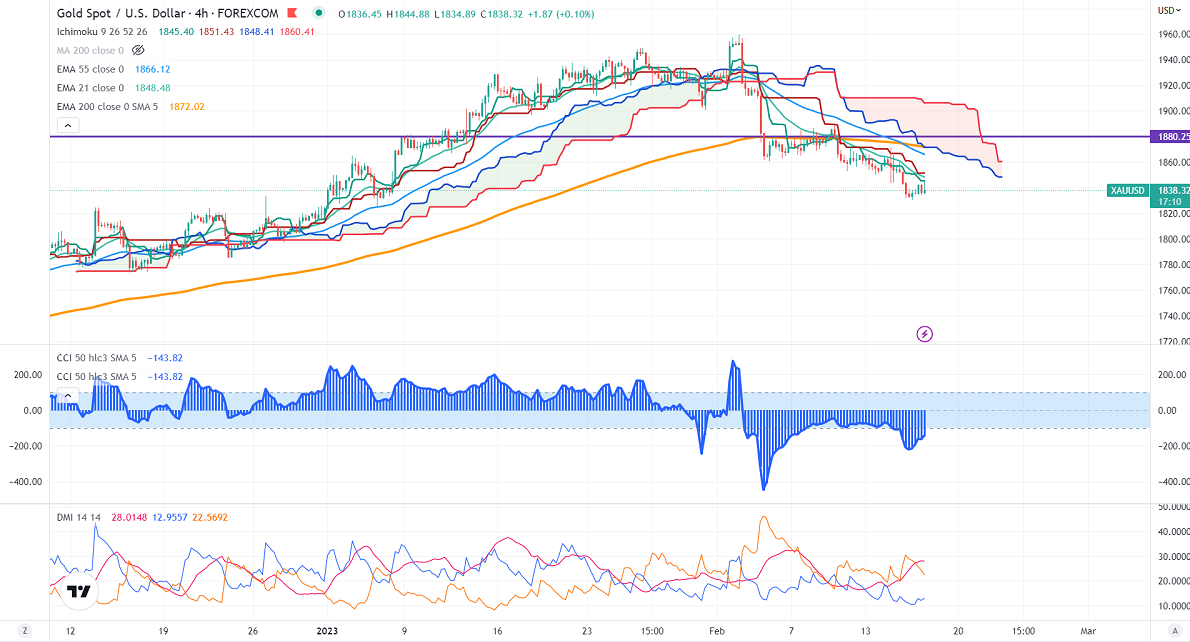Click the Gold Spot / U.S. Dollar title
This screenshot has width=1190, height=642.
pyautogui.click(x=137, y=13)
